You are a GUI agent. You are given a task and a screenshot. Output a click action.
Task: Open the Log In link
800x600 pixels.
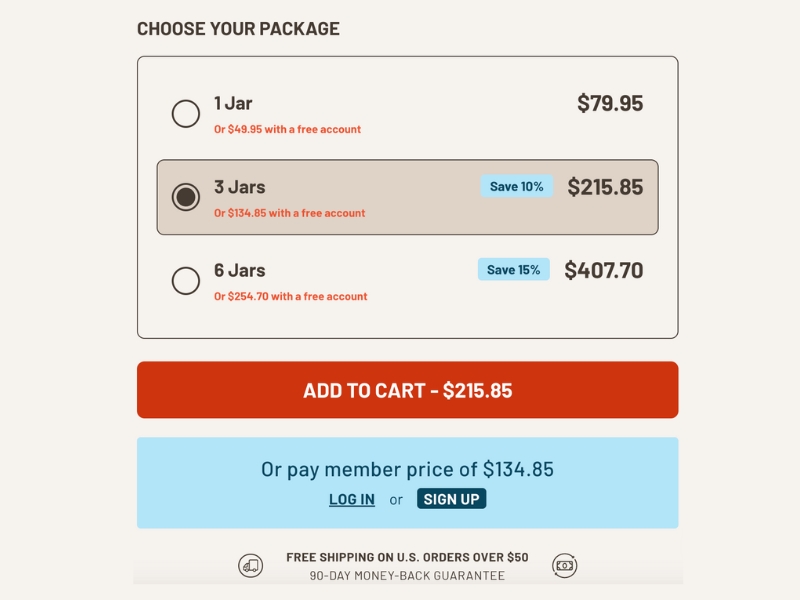click(x=352, y=499)
